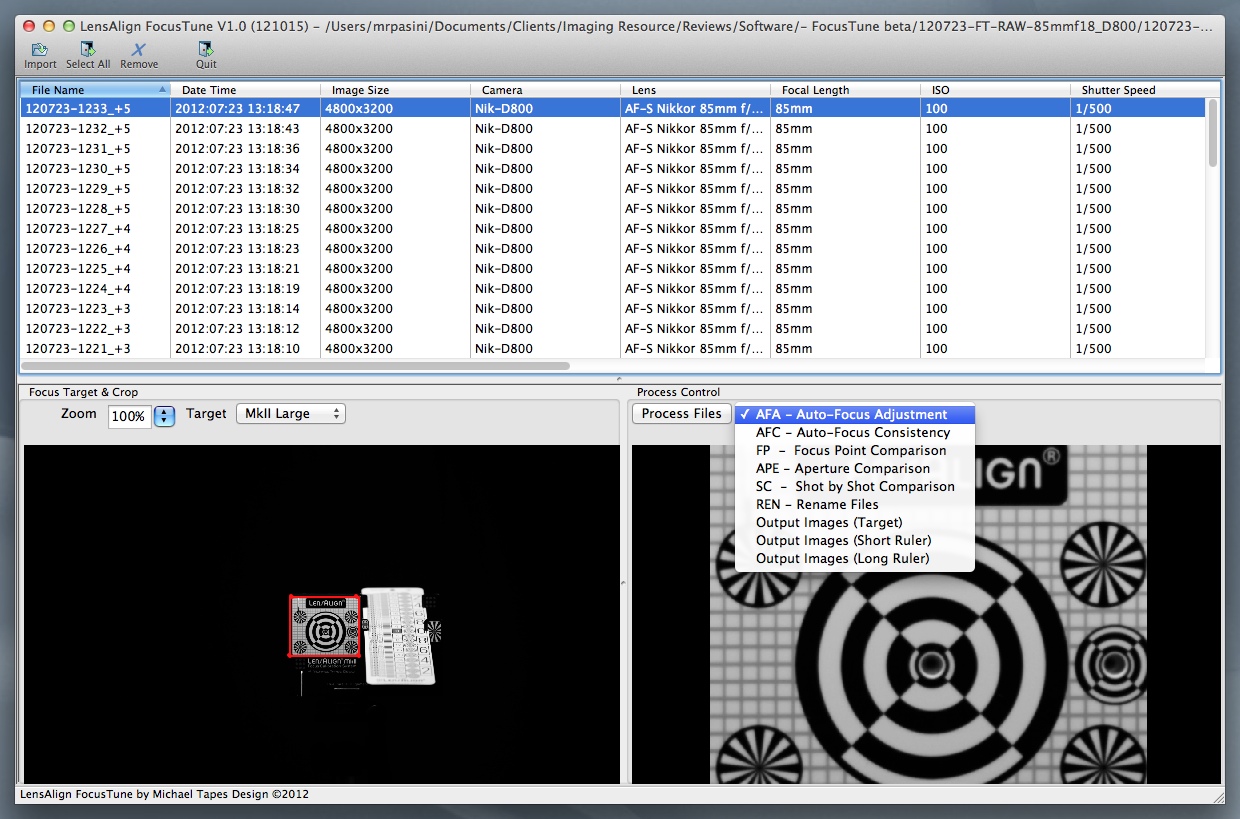1240x819 pixels.
Task: Click the Import toolbar icon
Action: tap(40, 49)
